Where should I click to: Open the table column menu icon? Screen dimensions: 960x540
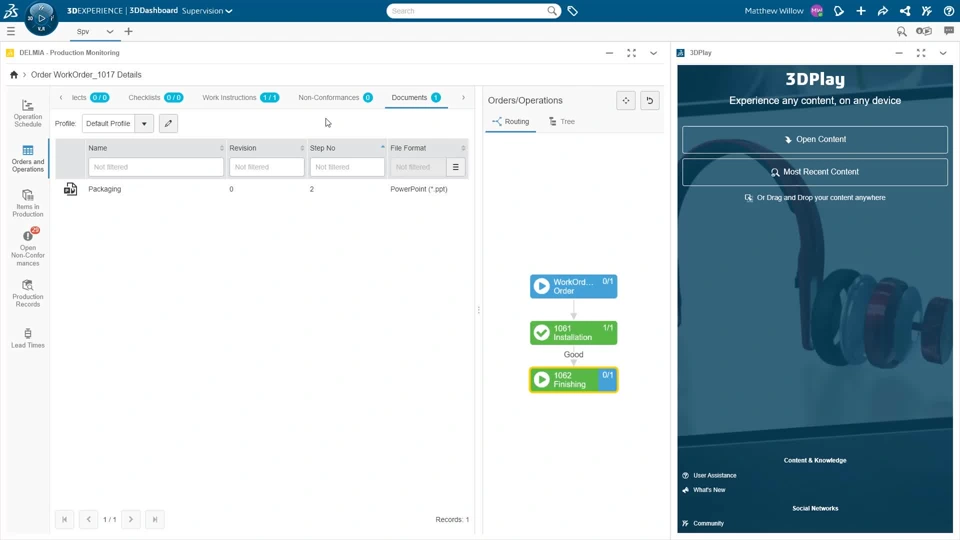456,167
